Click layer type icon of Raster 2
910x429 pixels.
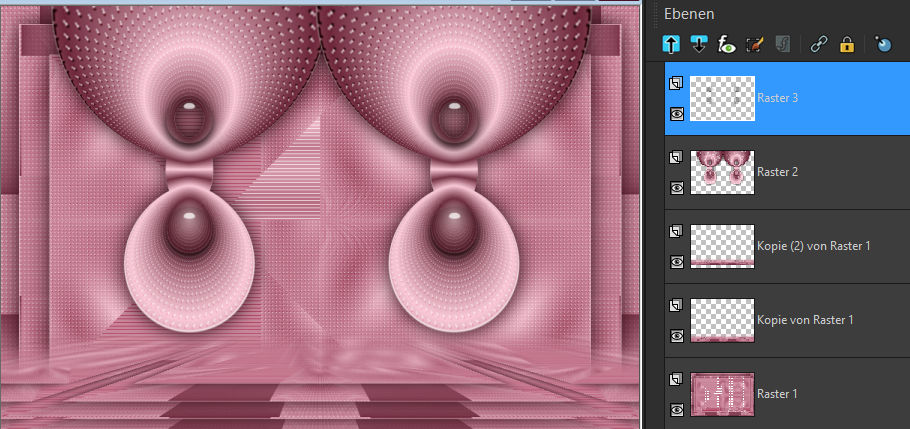677,157
